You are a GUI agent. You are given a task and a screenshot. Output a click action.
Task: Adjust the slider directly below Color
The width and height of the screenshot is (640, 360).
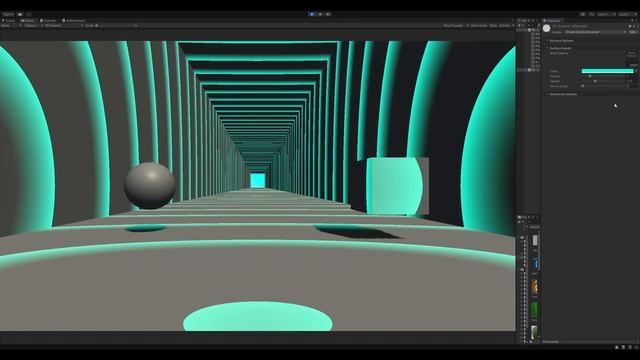603,76
